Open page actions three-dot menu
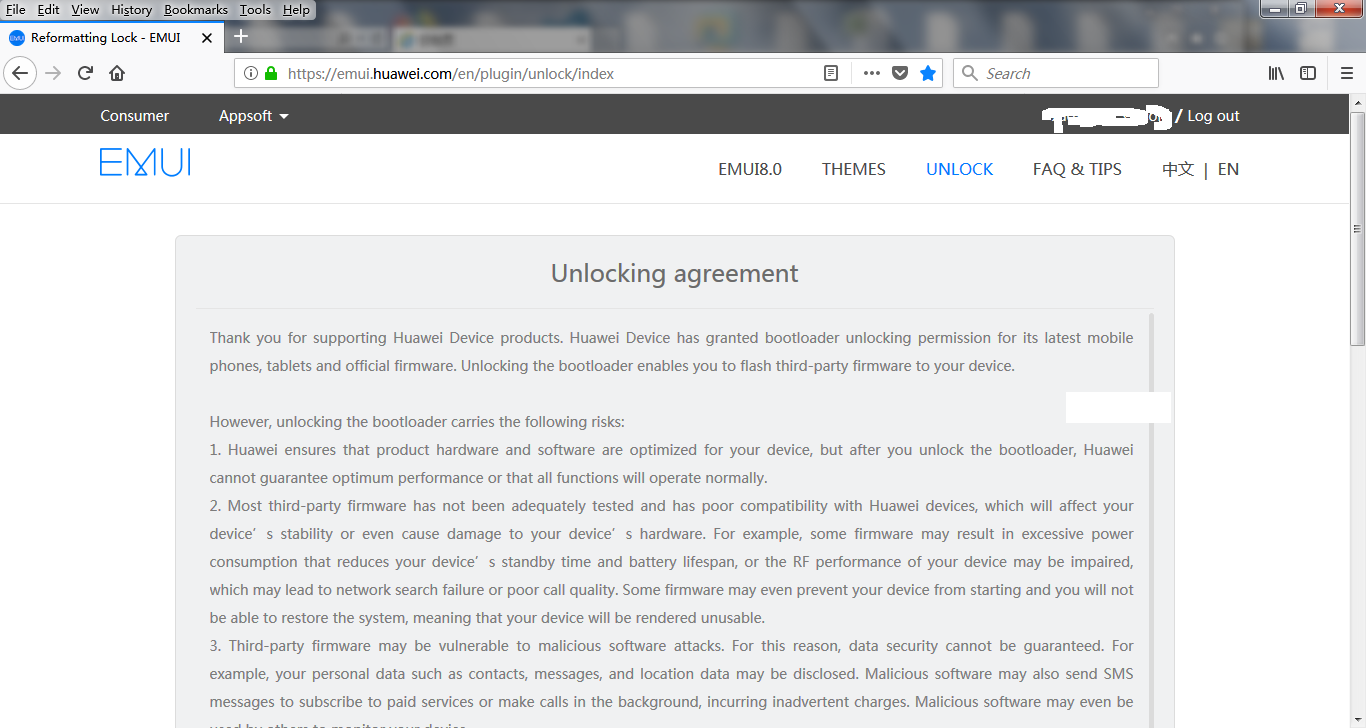 871,73
